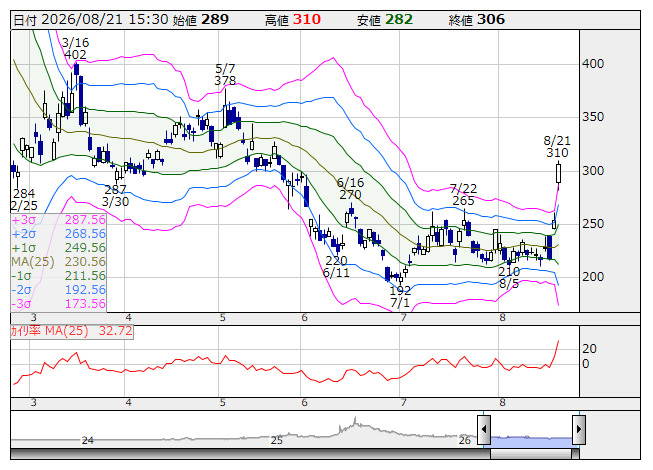
Task: Click year 25 label in overview chart
Action: point(277,440)
